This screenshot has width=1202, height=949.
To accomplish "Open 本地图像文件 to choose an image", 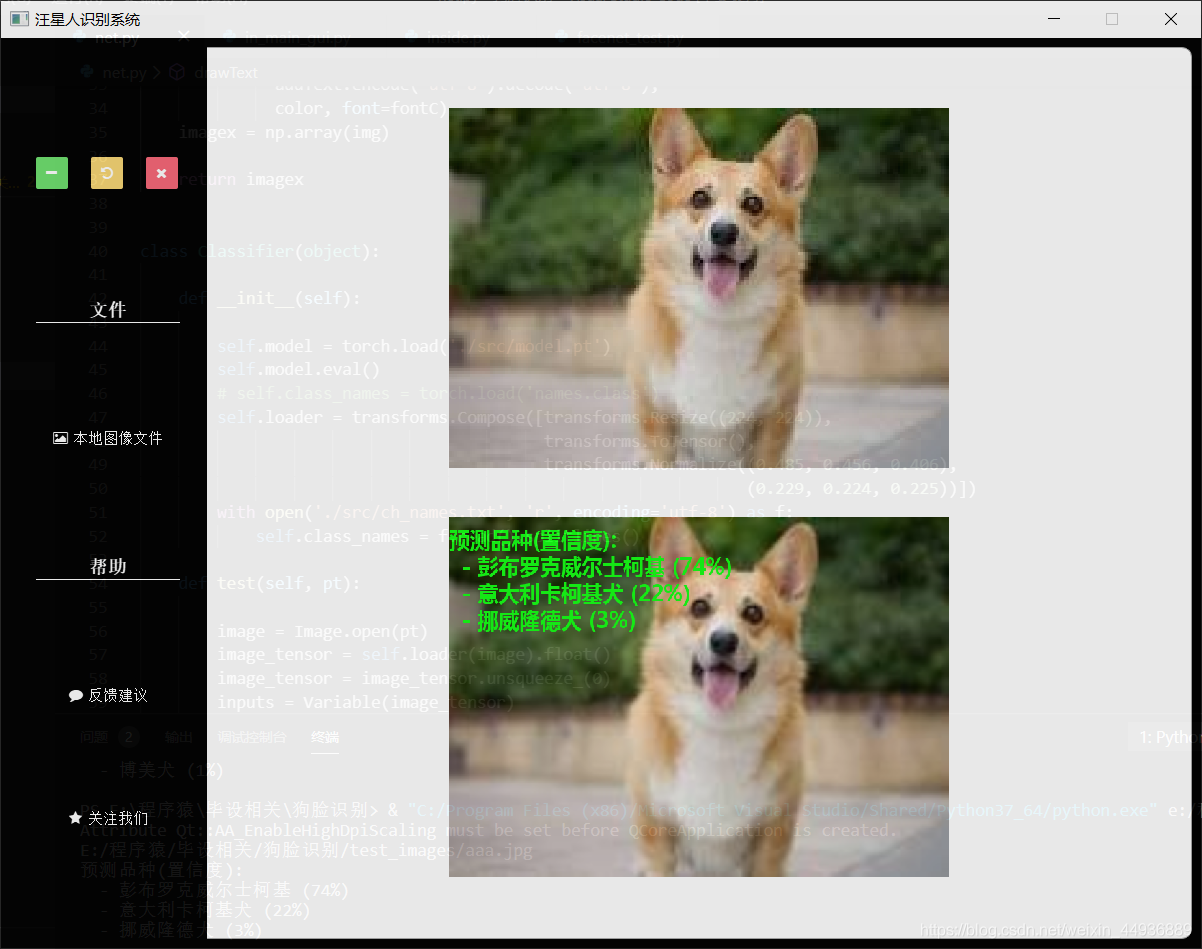I will pos(108,438).
